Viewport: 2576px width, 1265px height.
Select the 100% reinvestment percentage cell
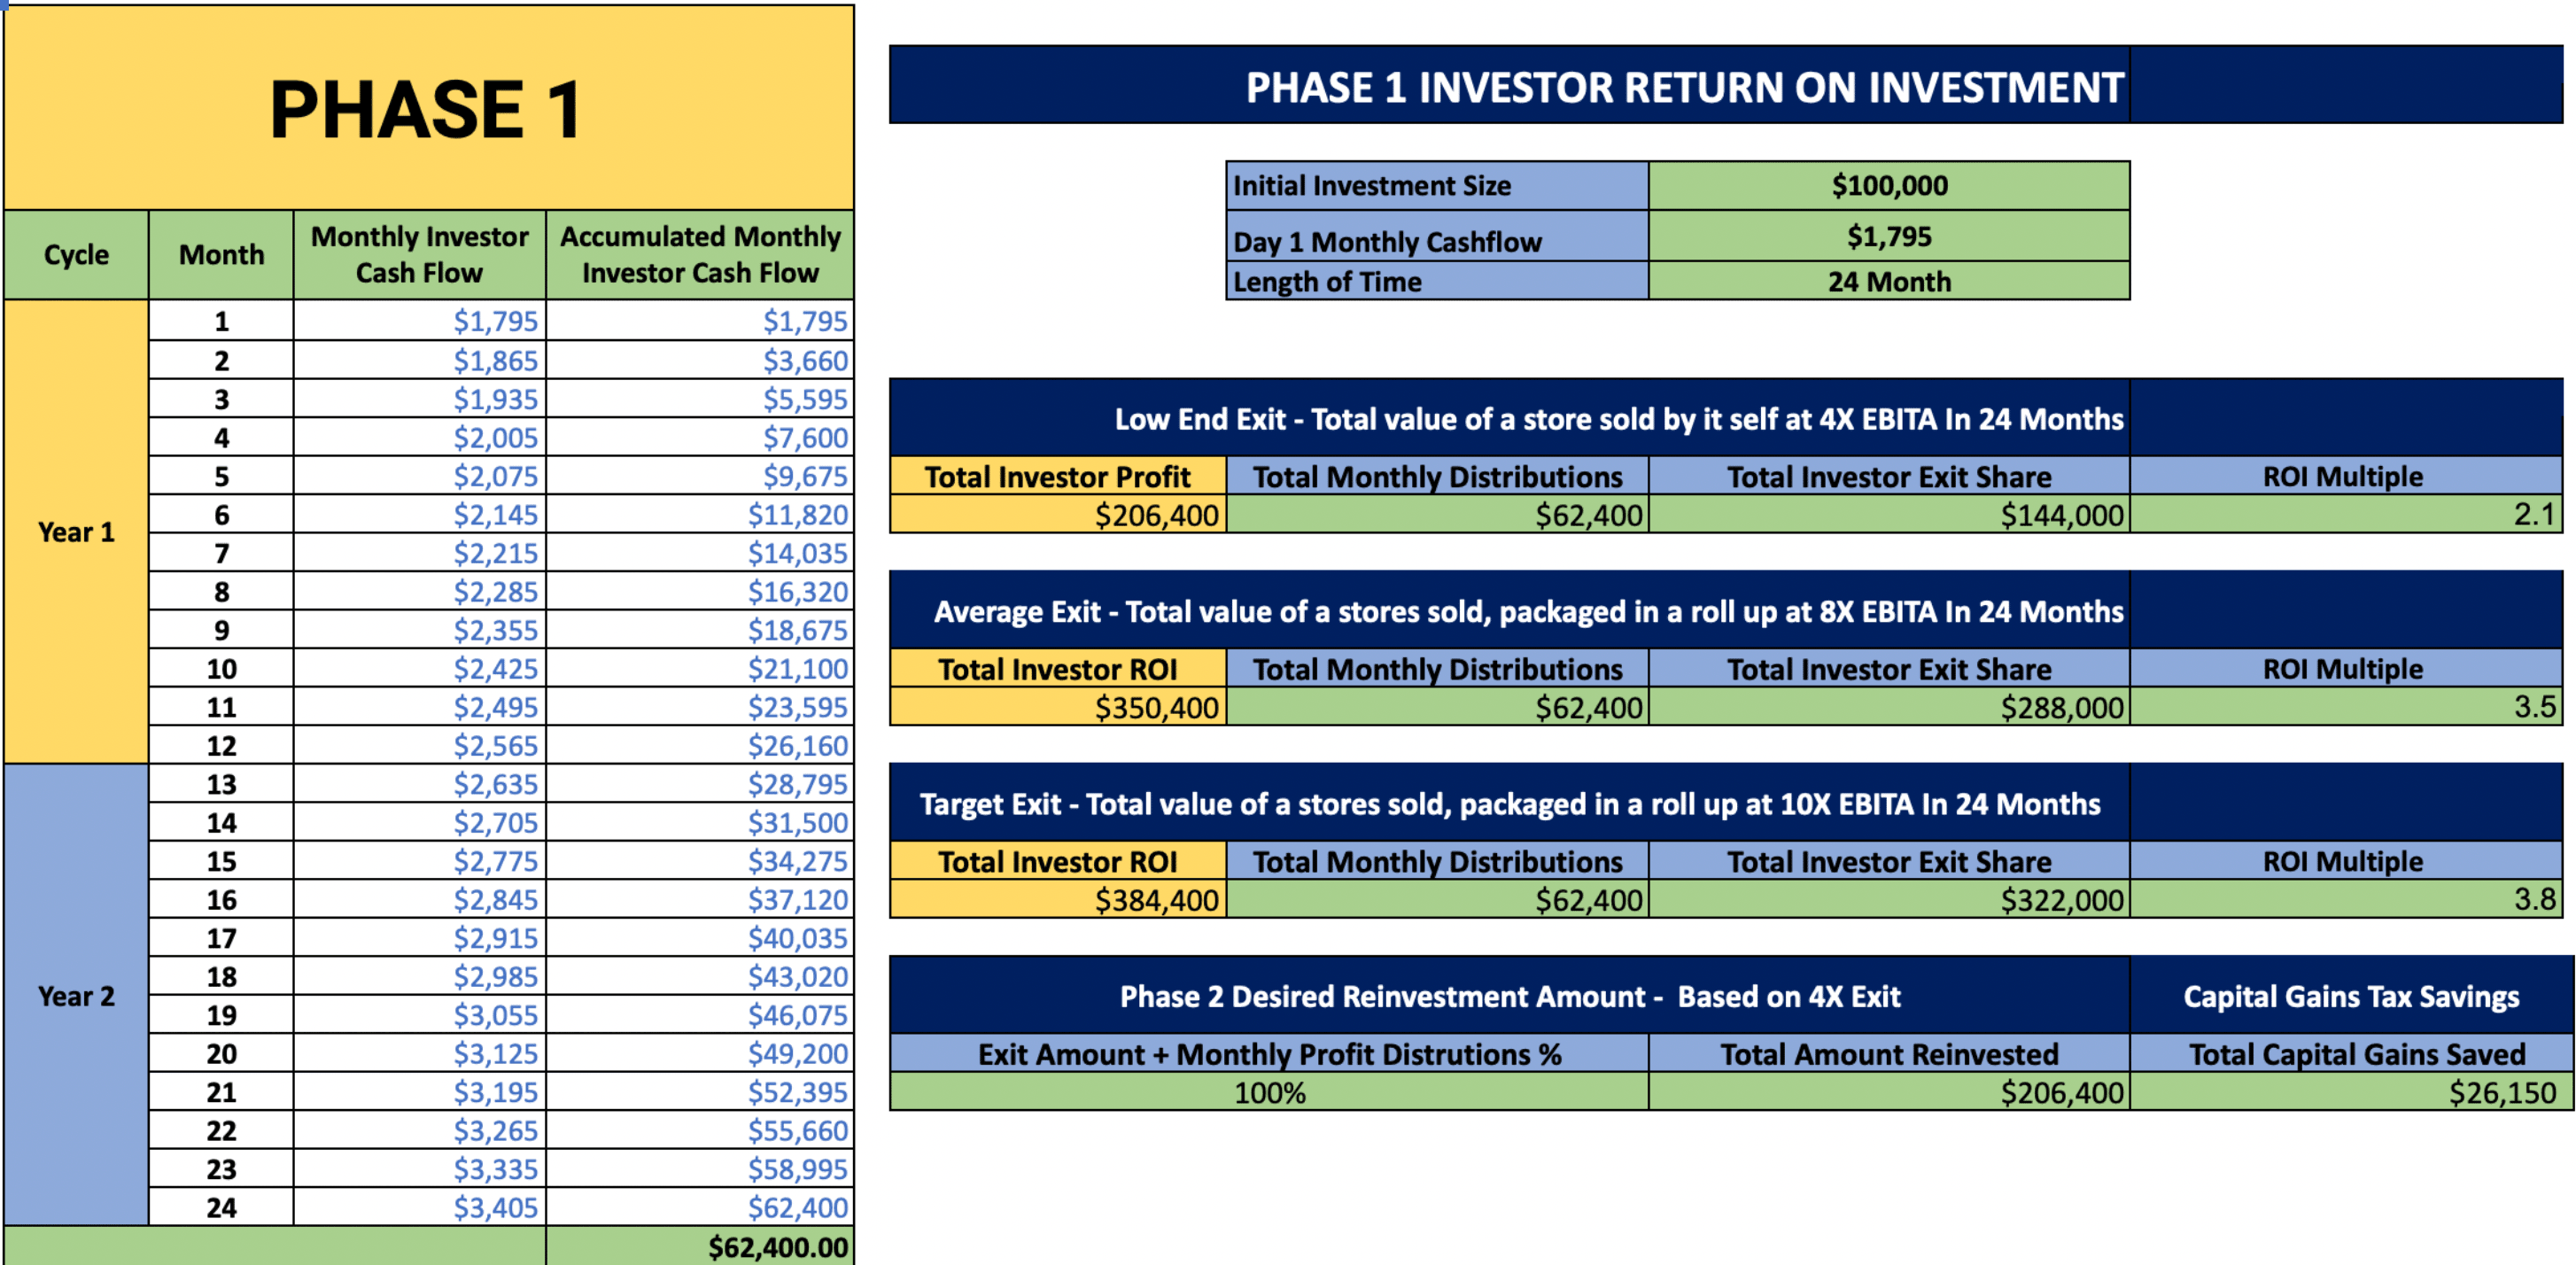[x=1268, y=1092]
